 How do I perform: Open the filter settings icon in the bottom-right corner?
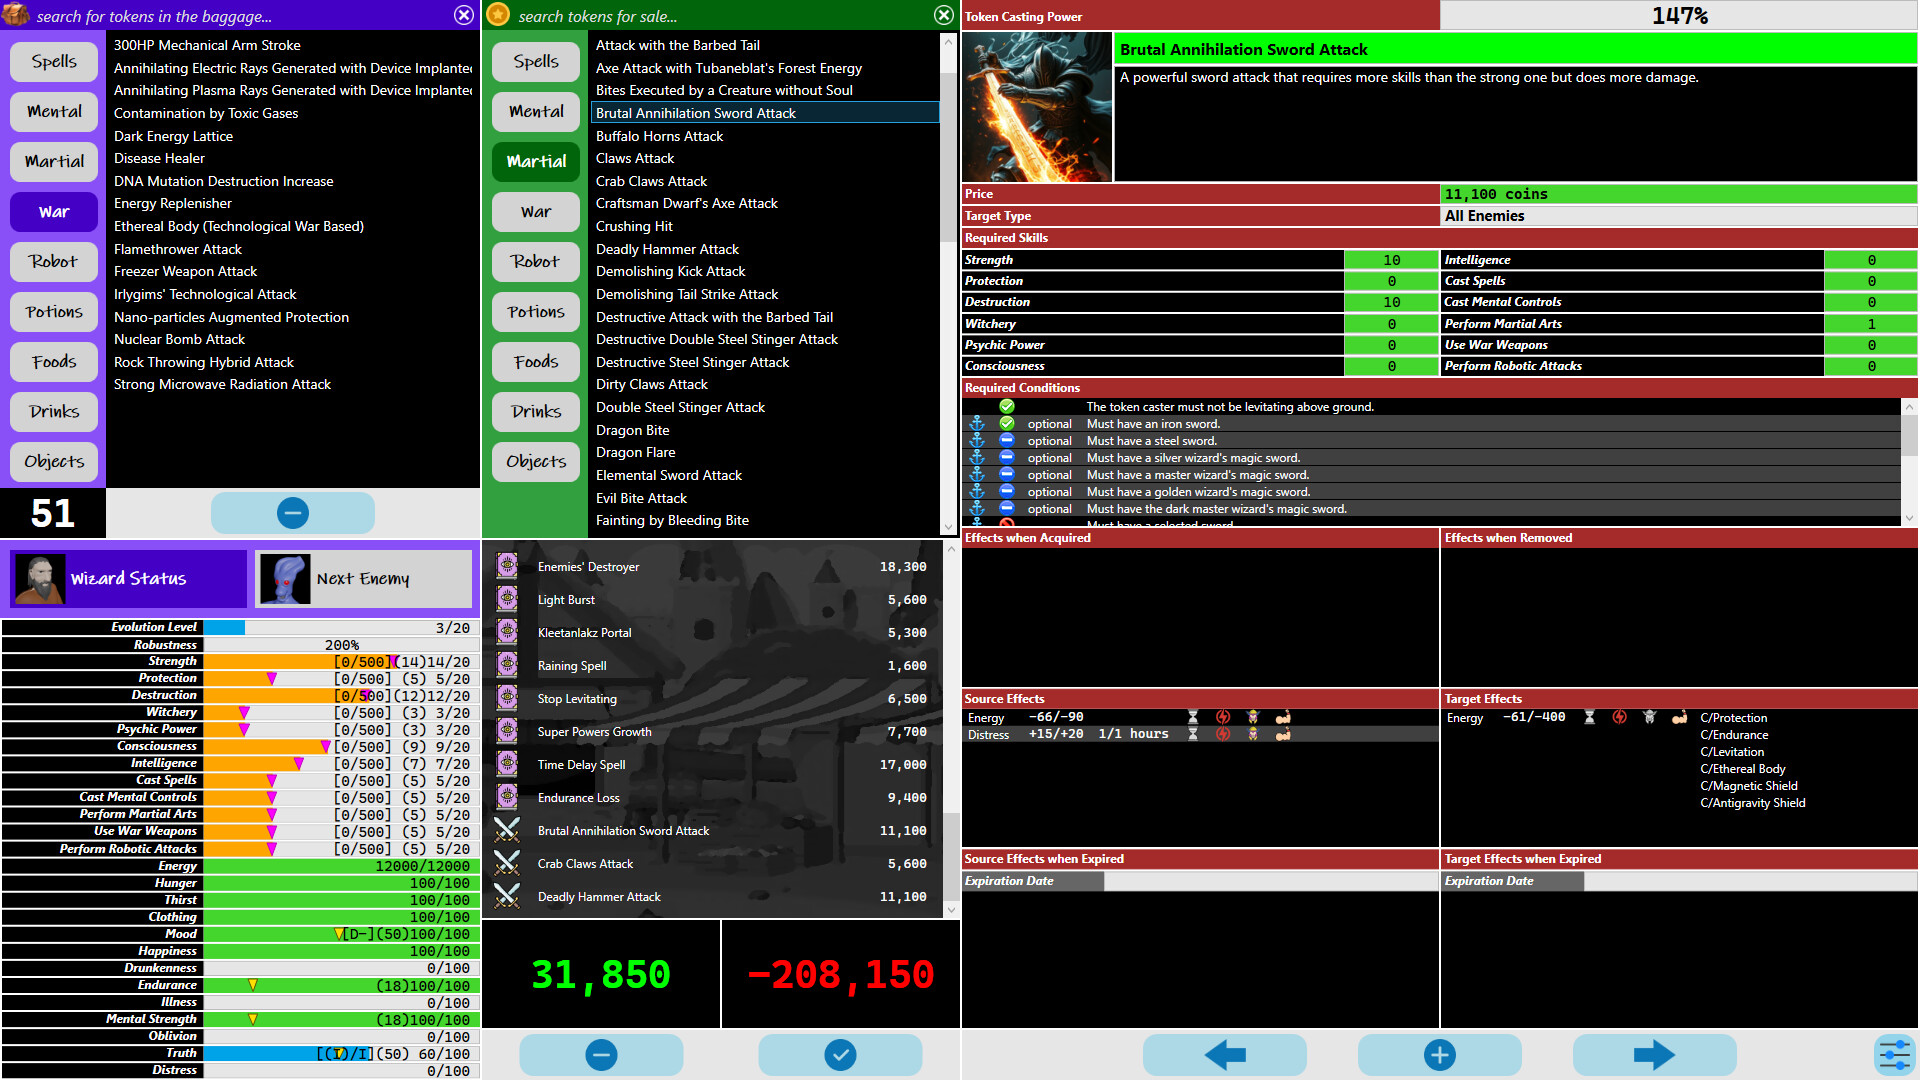coord(1894,1054)
